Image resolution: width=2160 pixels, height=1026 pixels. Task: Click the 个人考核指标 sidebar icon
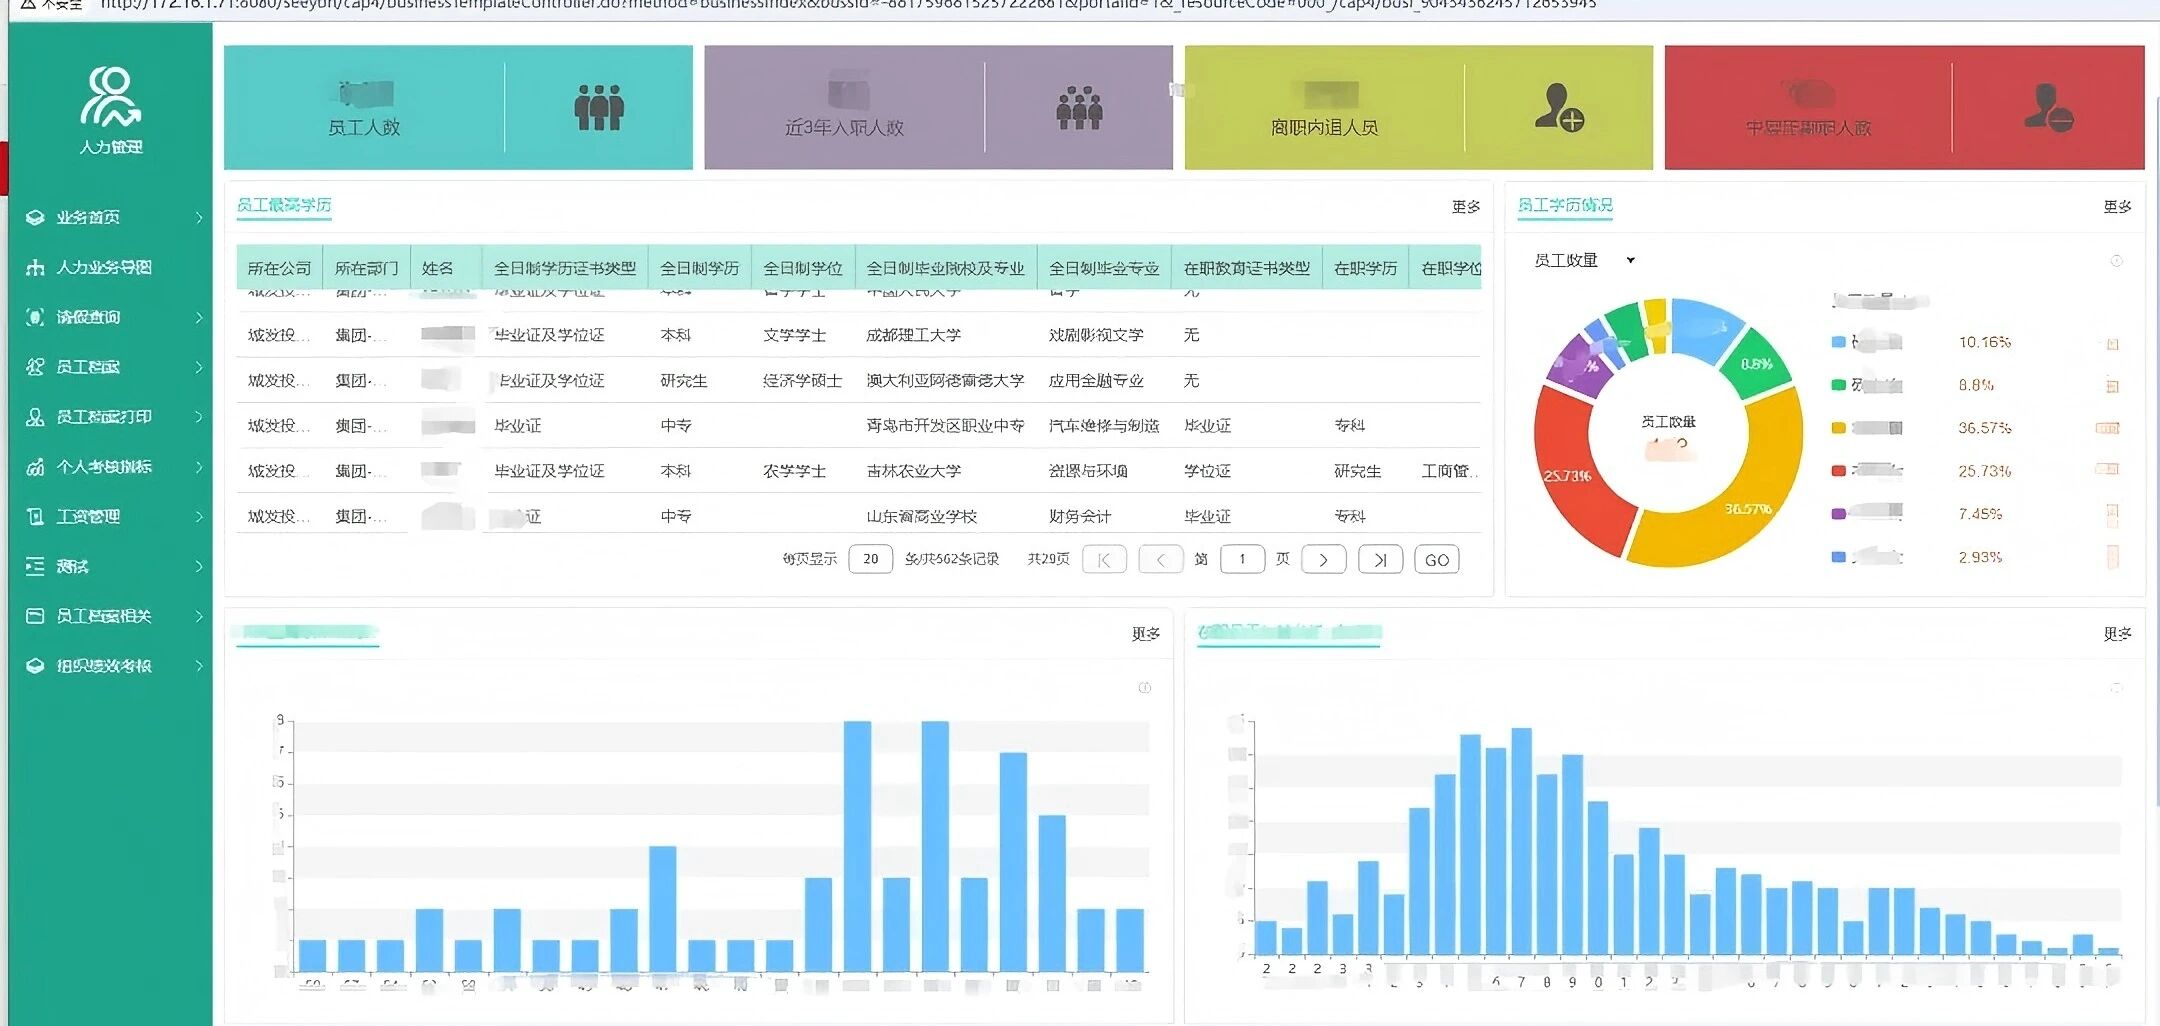pyautogui.click(x=35, y=467)
